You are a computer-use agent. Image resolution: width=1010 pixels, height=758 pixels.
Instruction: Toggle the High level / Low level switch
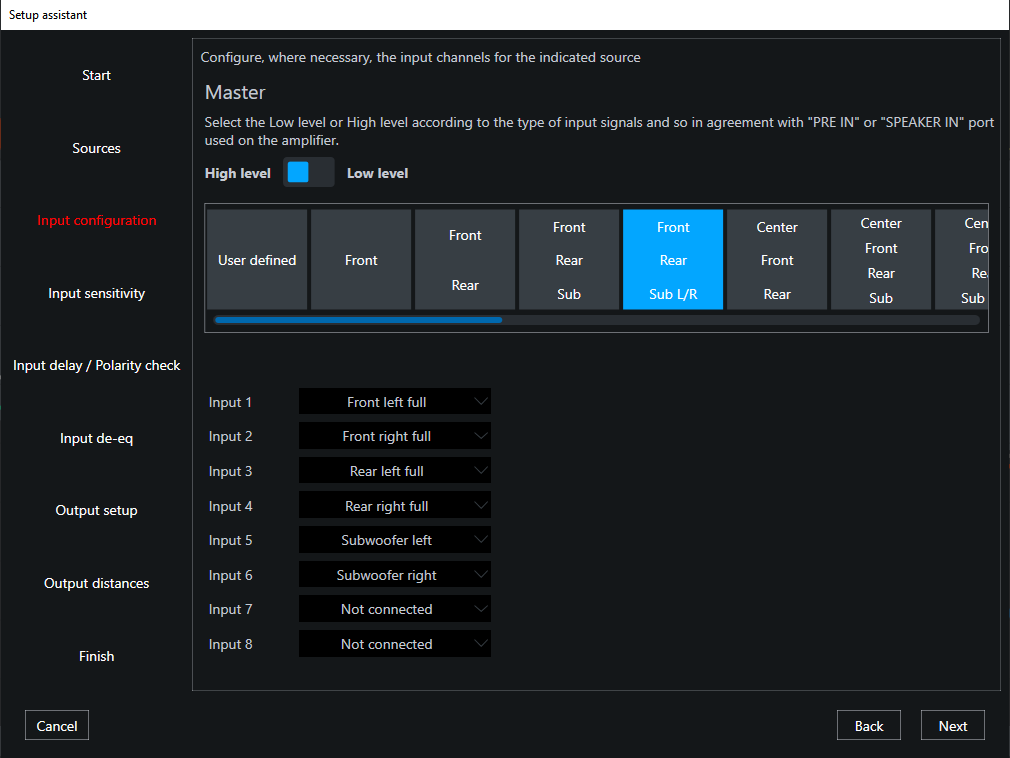(308, 172)
